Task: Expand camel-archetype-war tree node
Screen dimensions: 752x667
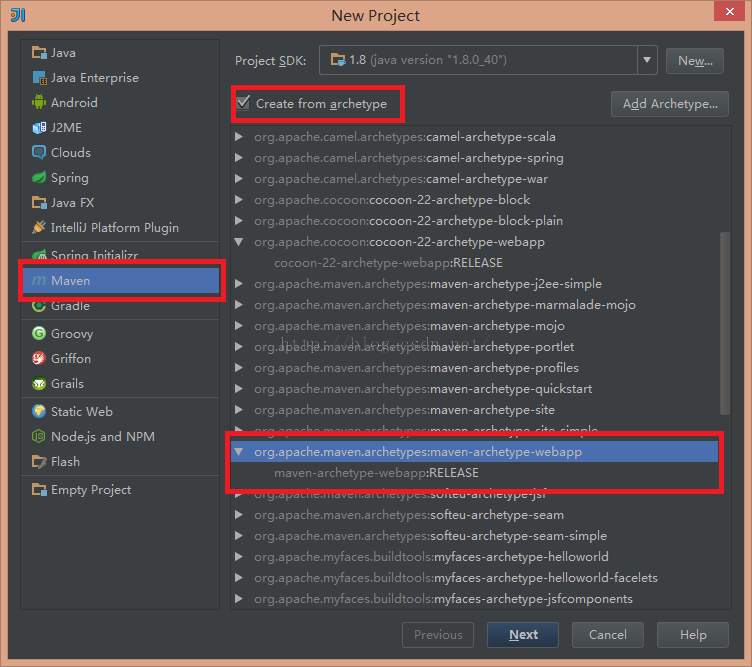Action: tap(238, 179)
